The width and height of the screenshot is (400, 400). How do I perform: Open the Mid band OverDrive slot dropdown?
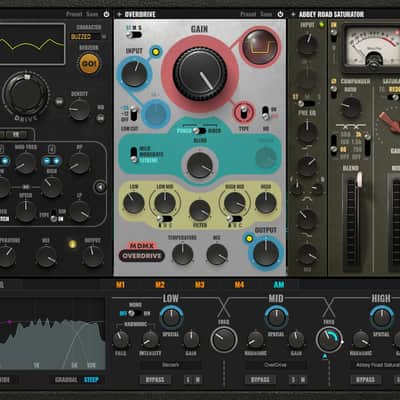point(276,365)
